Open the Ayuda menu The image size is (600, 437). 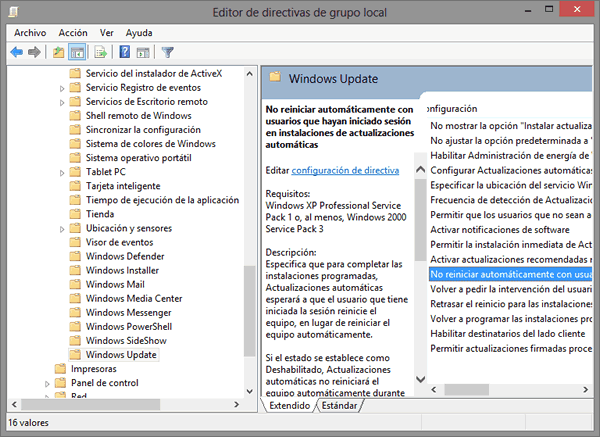[139, 33]
